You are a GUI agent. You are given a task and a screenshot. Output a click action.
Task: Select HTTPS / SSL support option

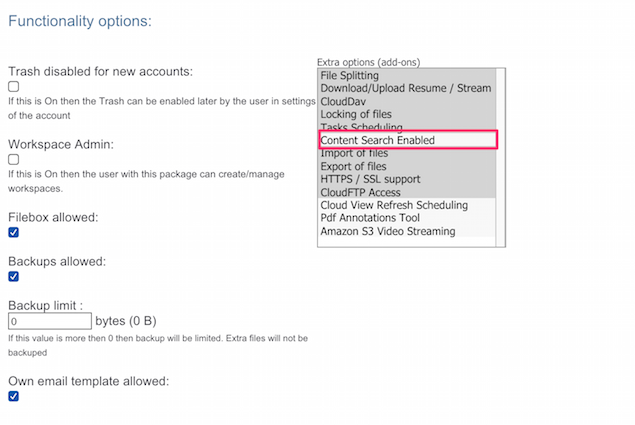(x=368, y=180)
